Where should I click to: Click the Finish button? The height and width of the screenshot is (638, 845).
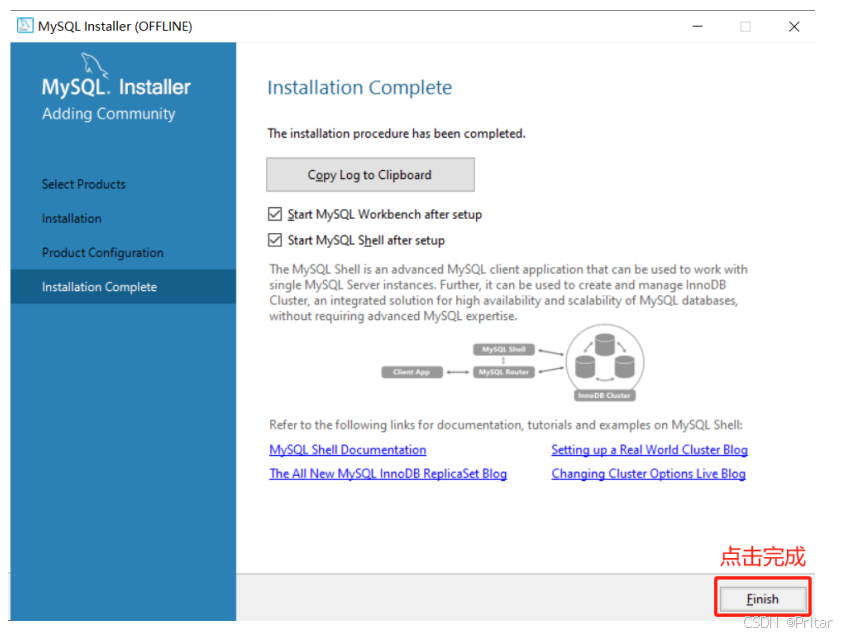[x=763, y=599]
